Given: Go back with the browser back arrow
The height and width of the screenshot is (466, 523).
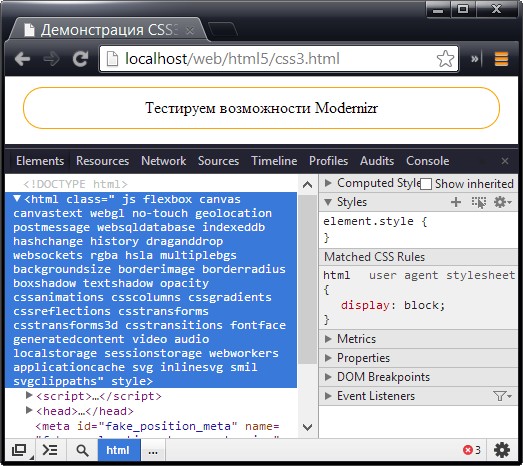Looking at the screenshot, I should click(23, 59).
